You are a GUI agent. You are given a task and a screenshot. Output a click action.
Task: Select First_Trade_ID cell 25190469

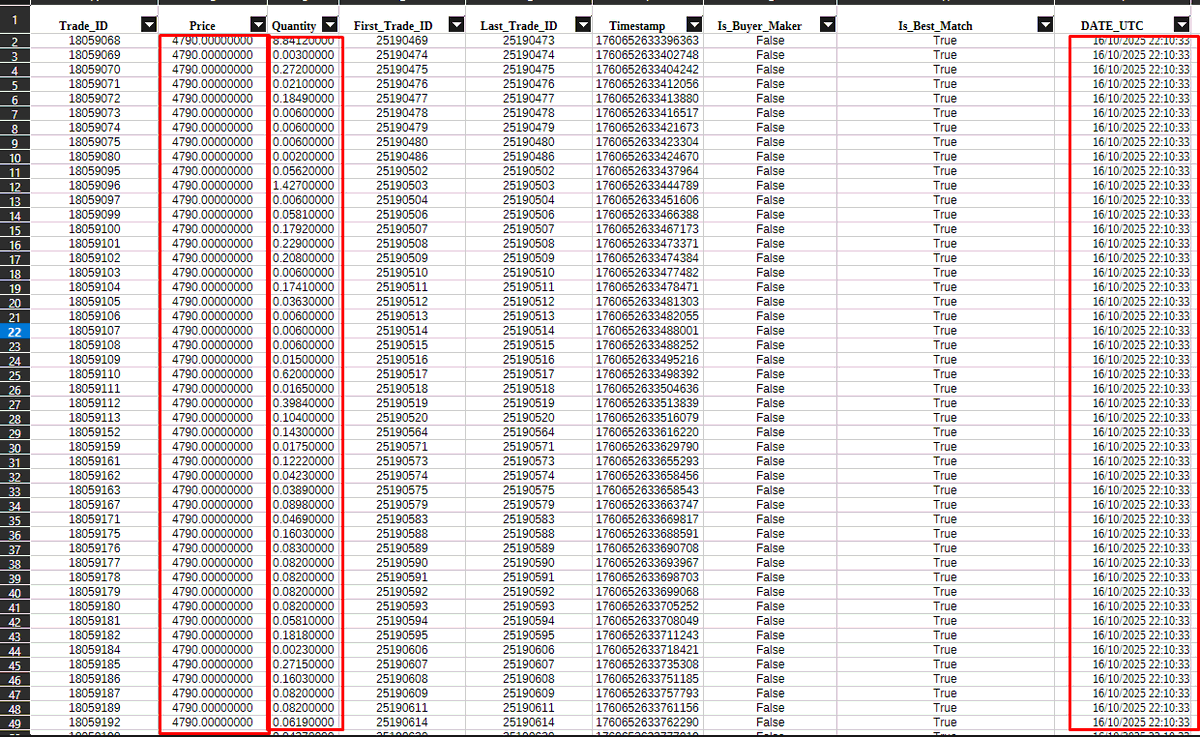[x=403, y=40]
